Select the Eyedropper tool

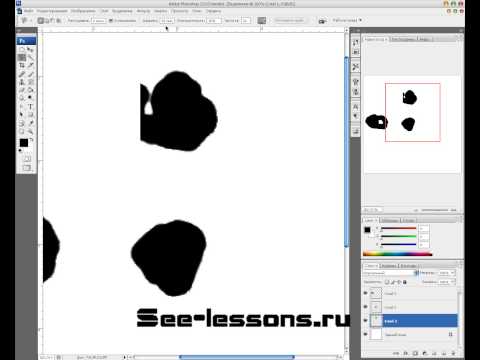[x=30, y=123]
